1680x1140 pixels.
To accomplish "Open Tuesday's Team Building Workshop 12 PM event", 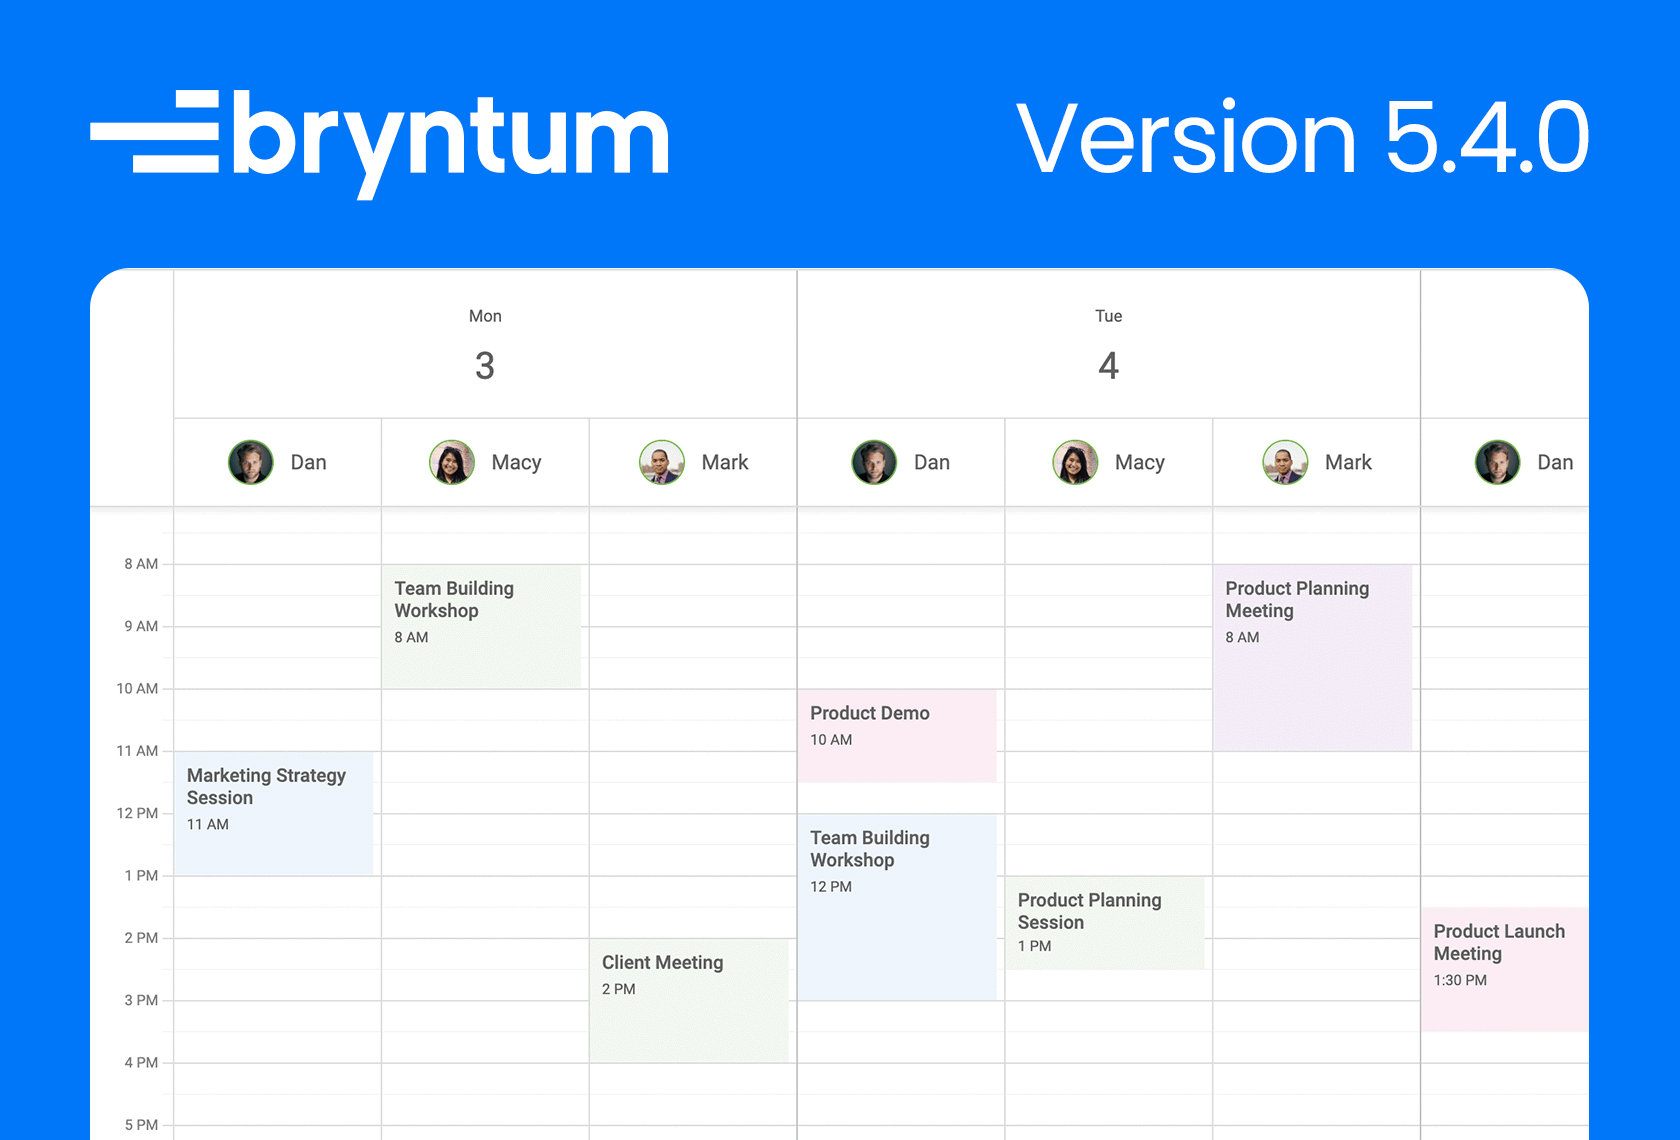I will [x=897, y=907].
